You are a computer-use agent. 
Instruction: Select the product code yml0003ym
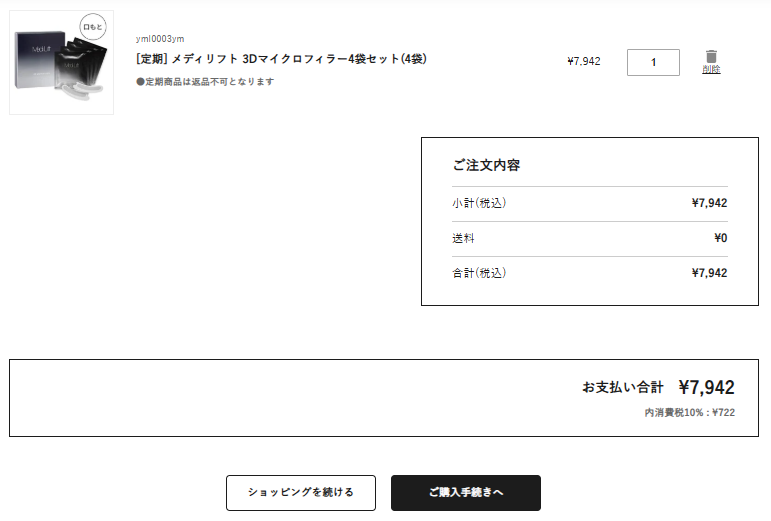[x=160, y=39]
